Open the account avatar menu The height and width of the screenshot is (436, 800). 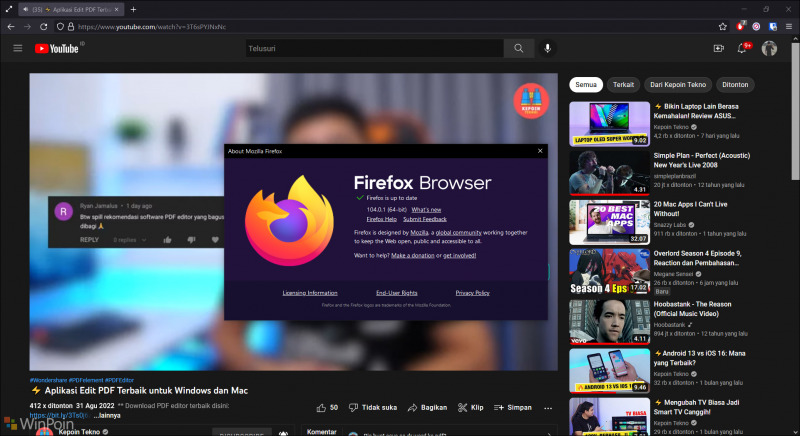[769, 48]
